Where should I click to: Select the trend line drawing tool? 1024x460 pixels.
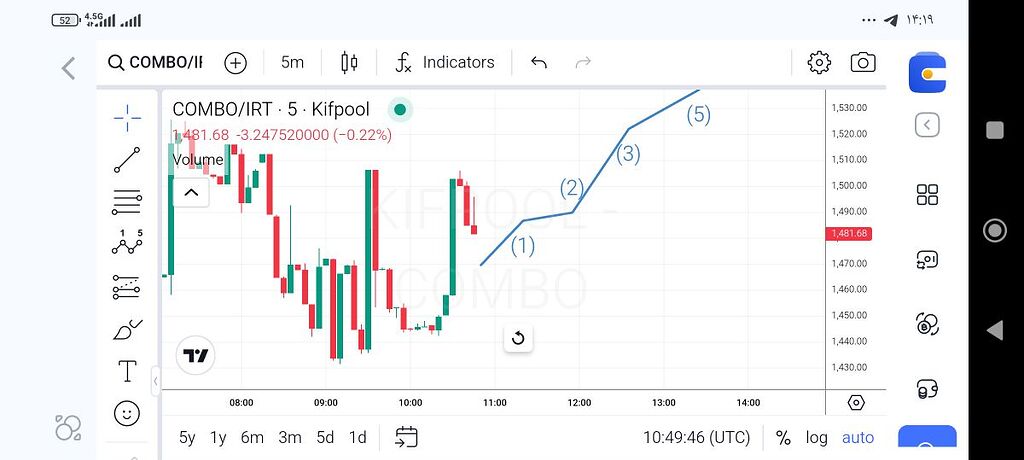(127, 160)
